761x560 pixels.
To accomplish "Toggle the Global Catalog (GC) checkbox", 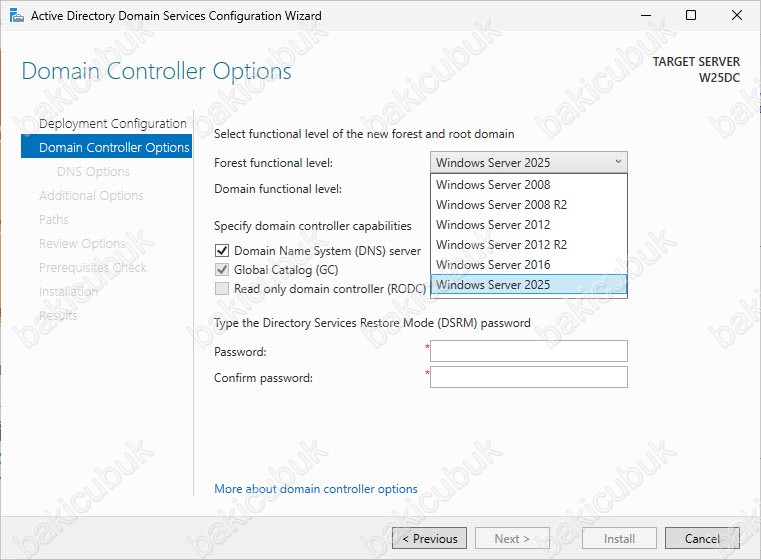I will 222,270.
